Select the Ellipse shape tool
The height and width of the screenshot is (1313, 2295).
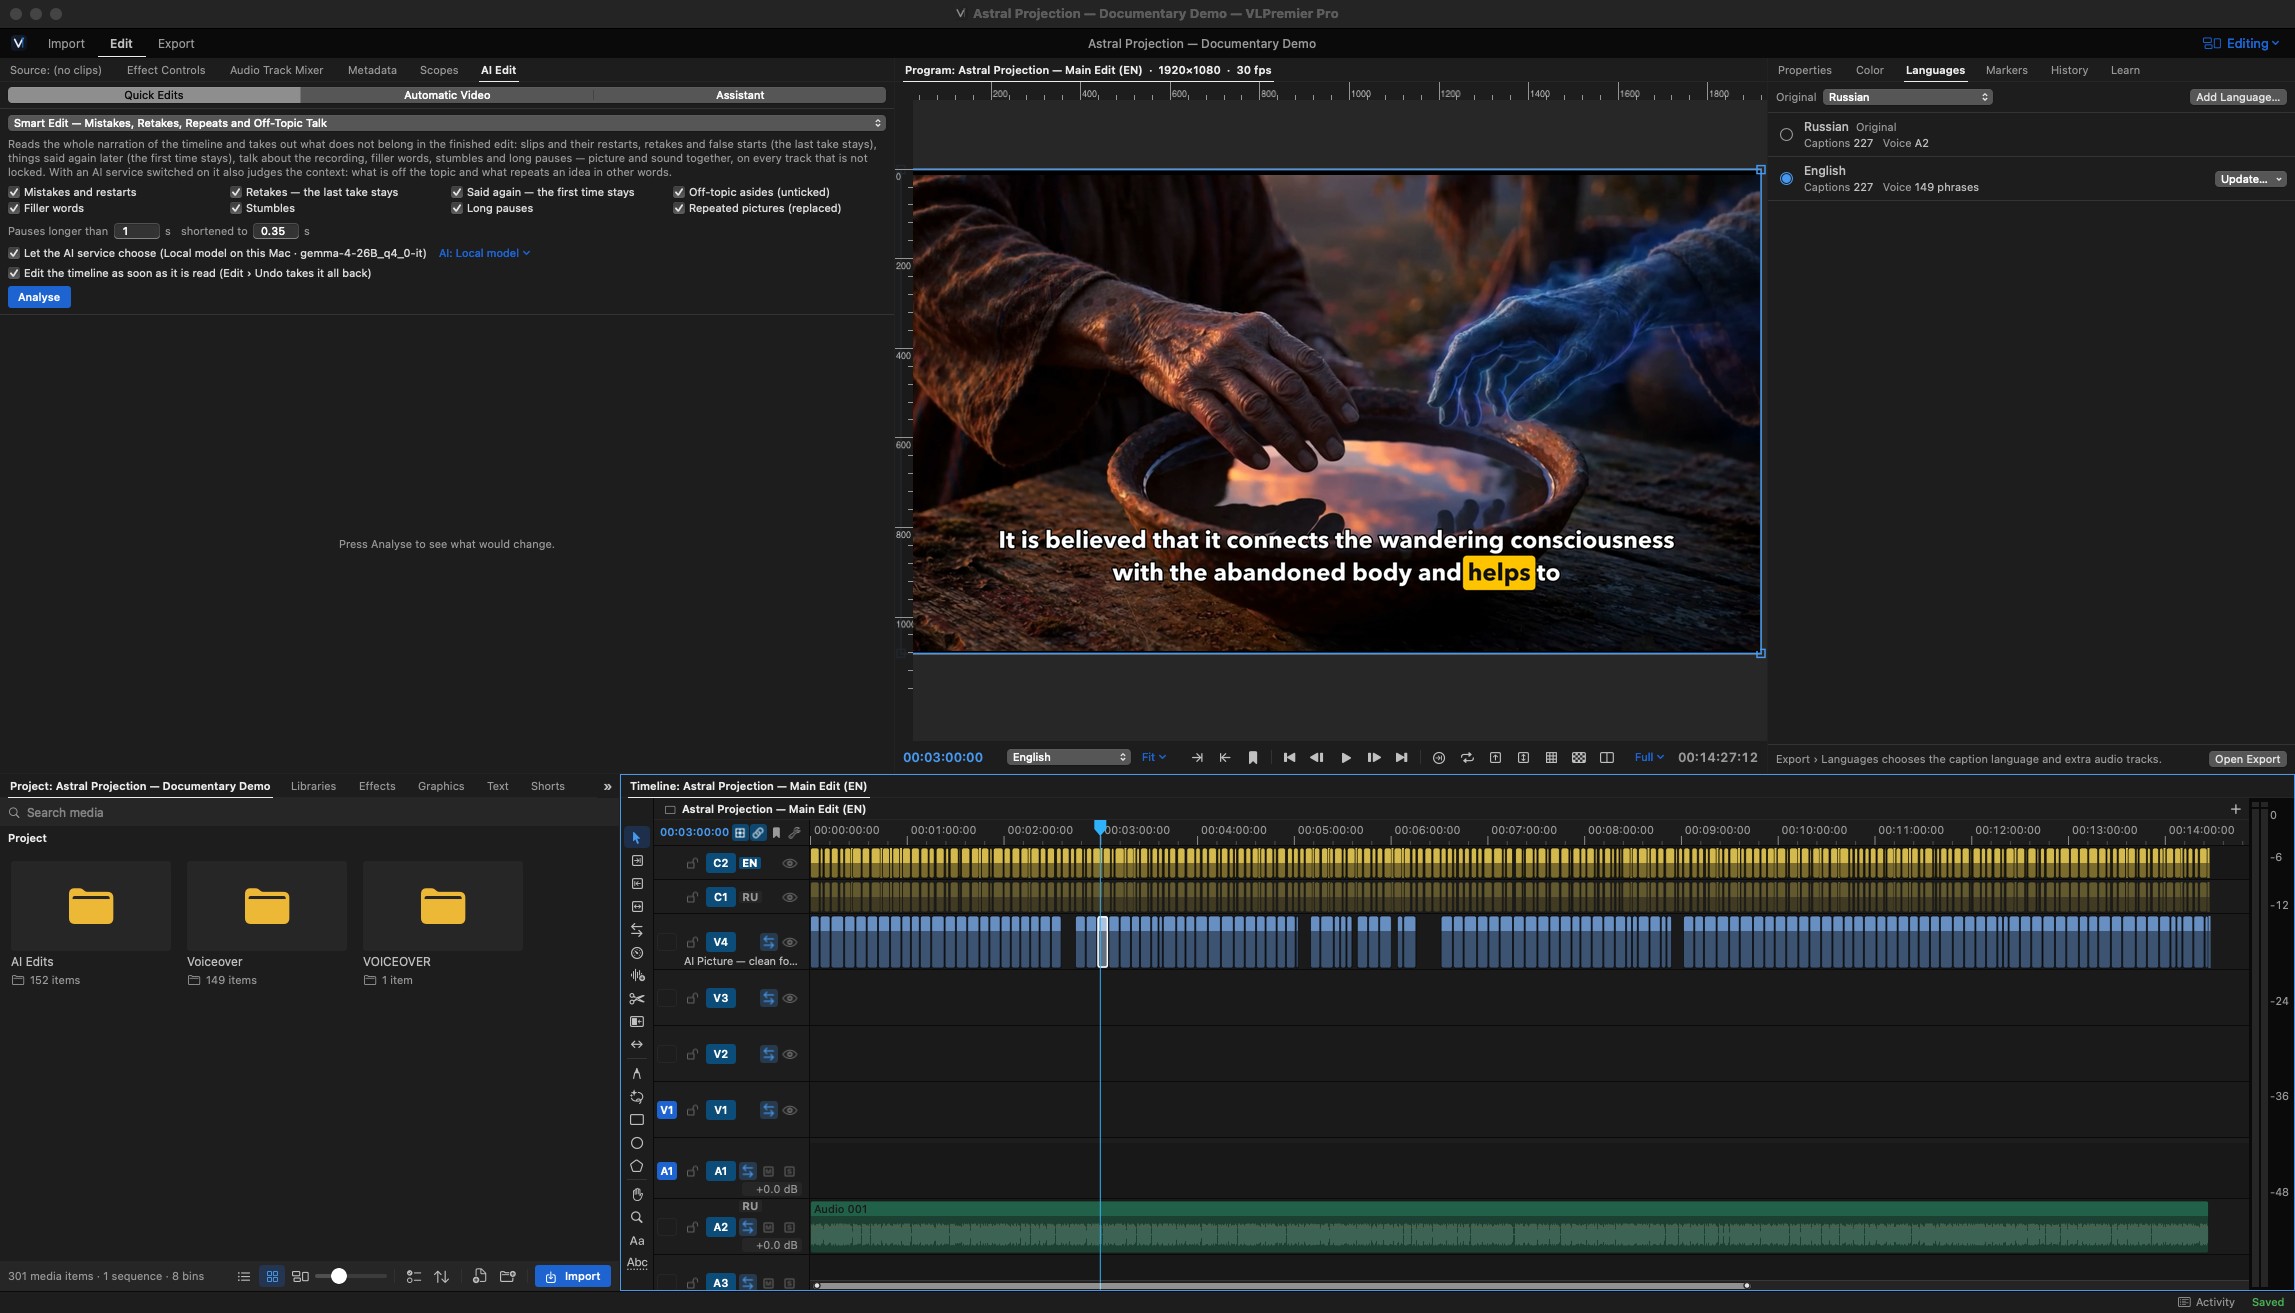click(636, 1143)
